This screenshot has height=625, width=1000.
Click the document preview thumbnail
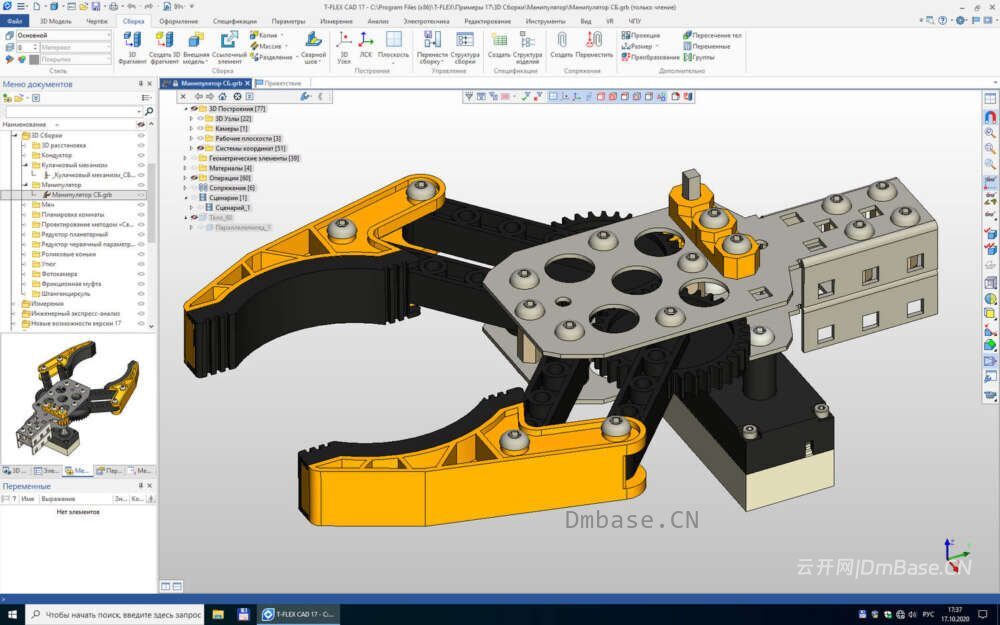(x=78, y=397)
